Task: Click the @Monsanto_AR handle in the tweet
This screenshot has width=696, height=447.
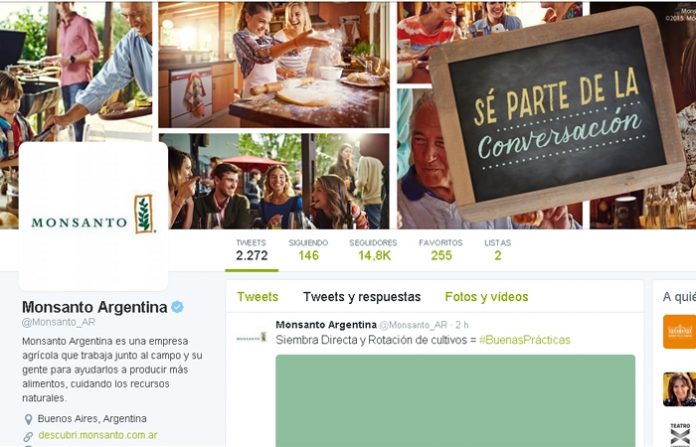Action: click(x=413, y=325)
